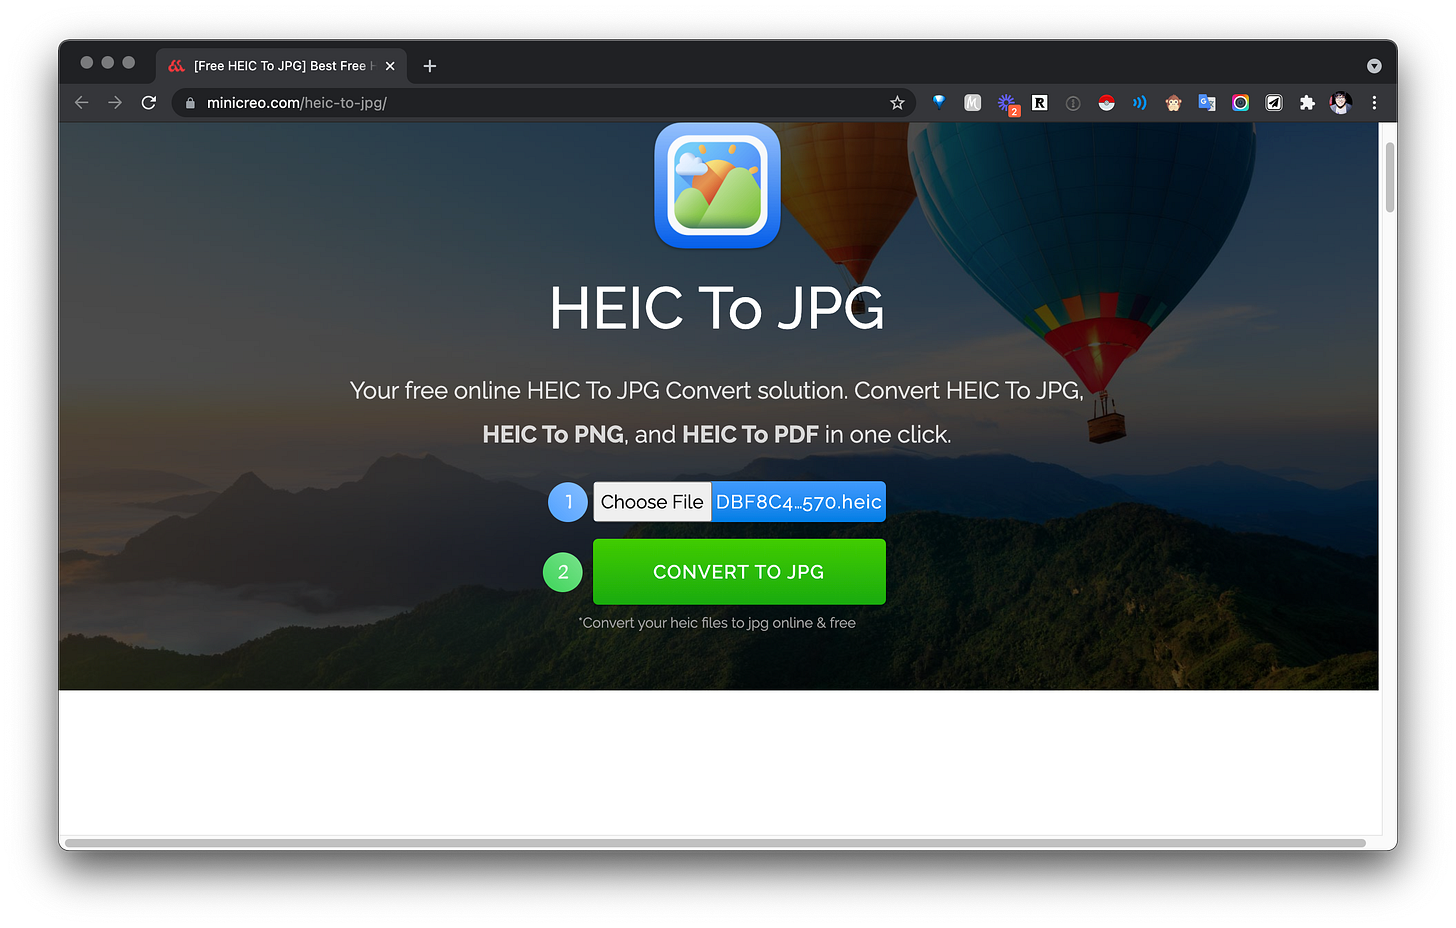Go forward to the next page
Image resolution: width=1456 pixels, height=928 pixels.
point(115,103)
